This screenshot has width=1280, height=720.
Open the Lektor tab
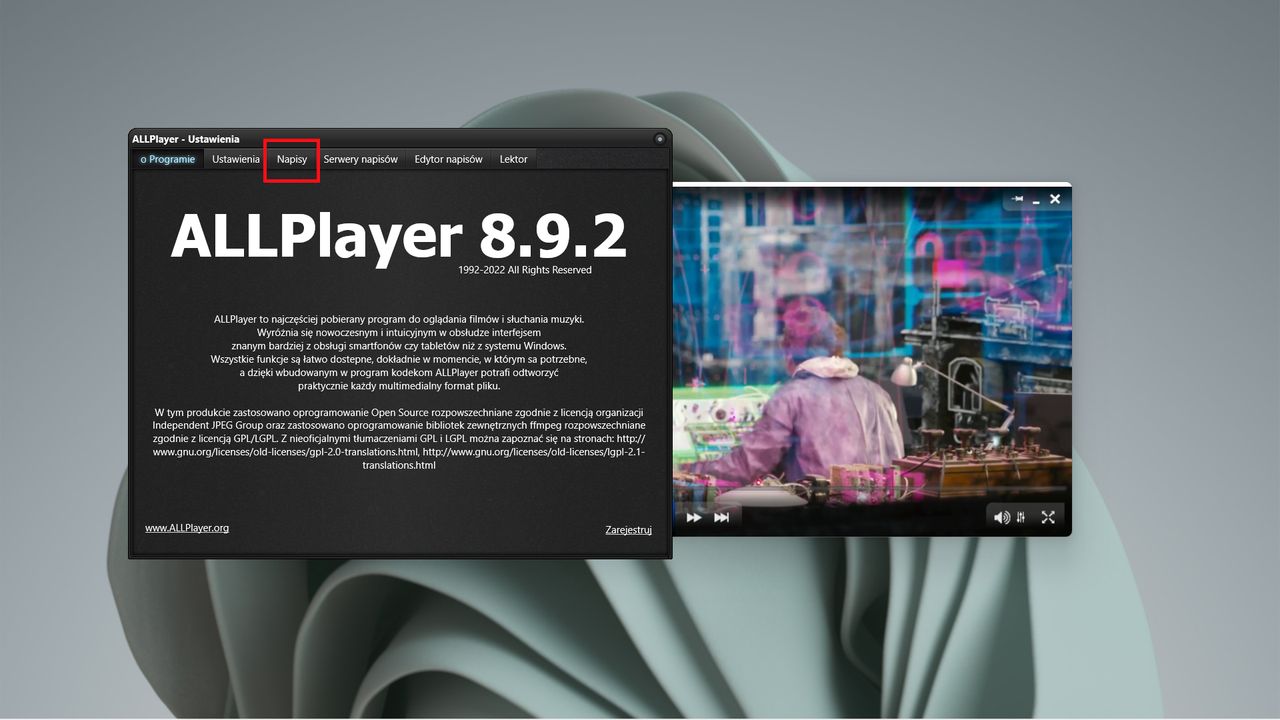point(513,159)
